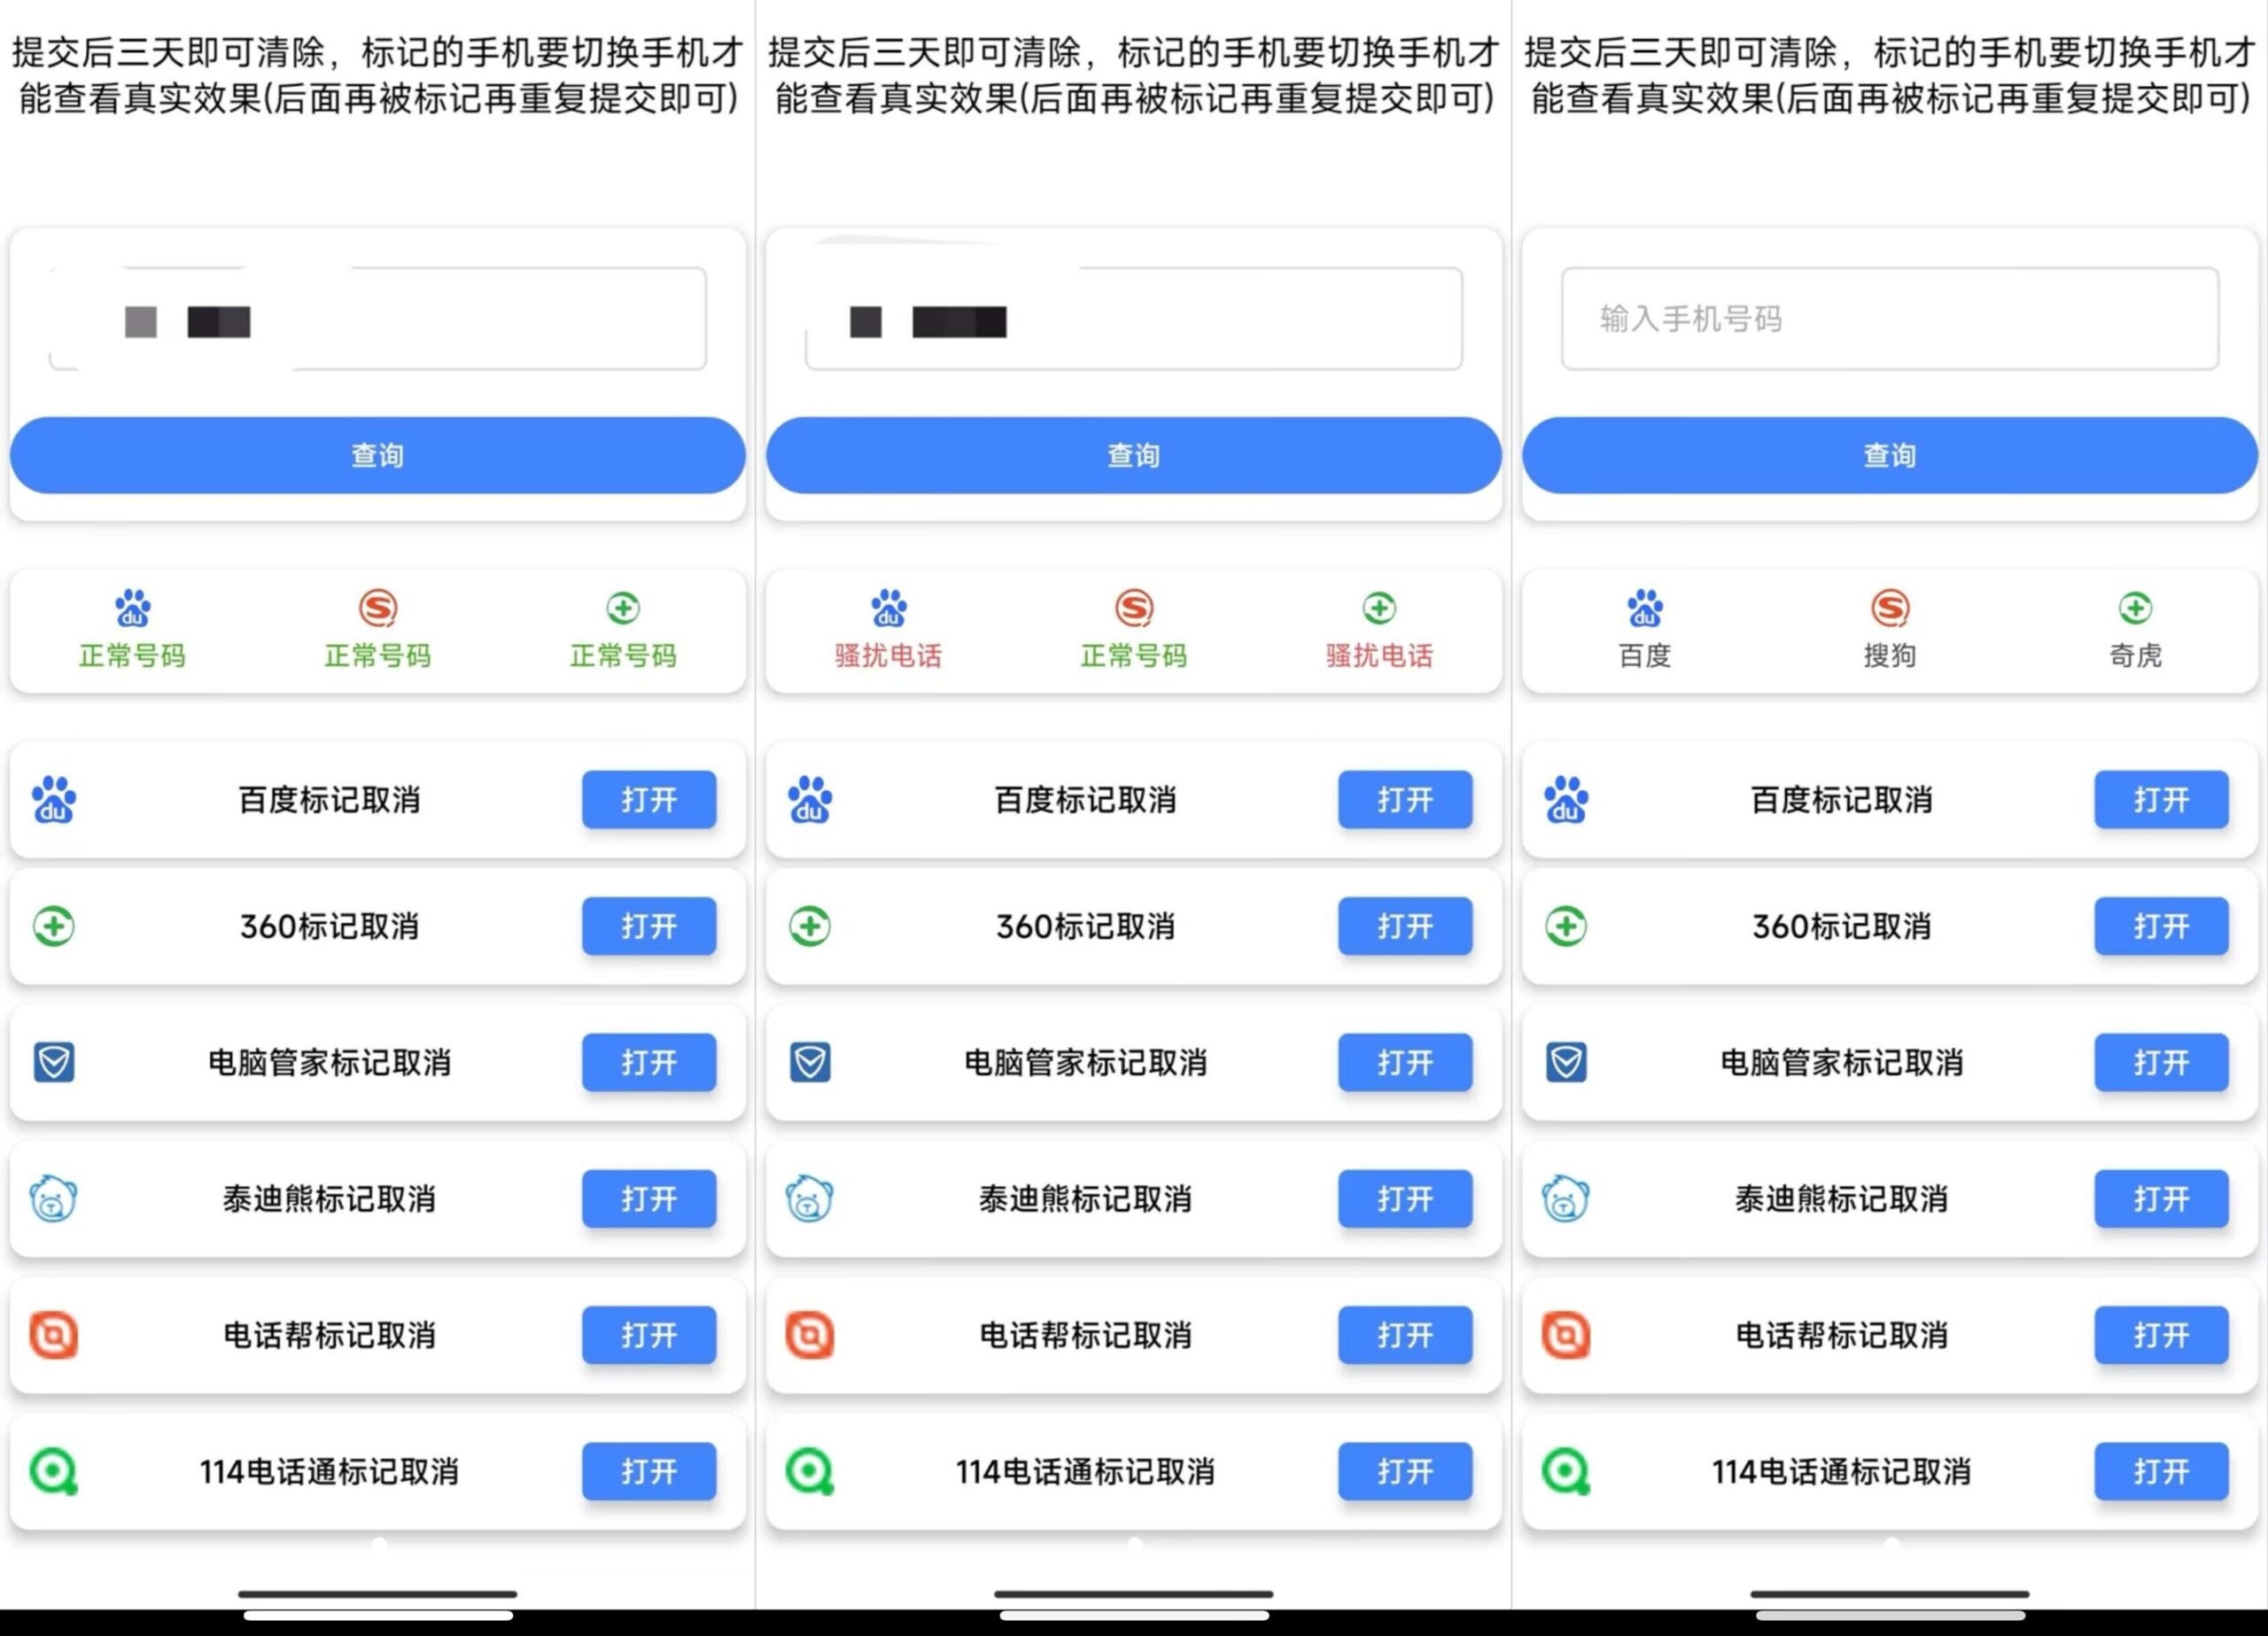Select the phone number field in the middle panel
Image resolution: width=2268 pixels, height=1636 pixels.
click(x=1134, y=318)
